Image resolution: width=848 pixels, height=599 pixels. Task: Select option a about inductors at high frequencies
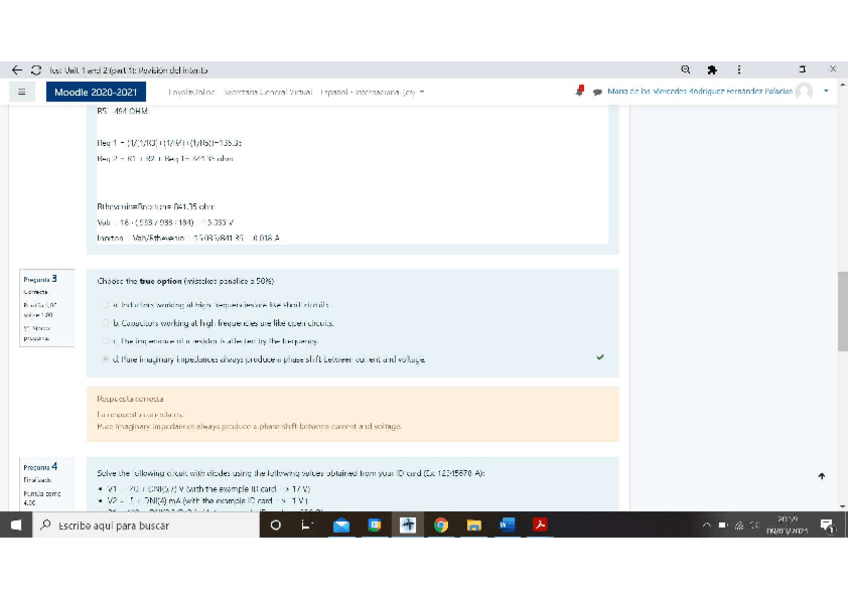click(x=104, y=303)
